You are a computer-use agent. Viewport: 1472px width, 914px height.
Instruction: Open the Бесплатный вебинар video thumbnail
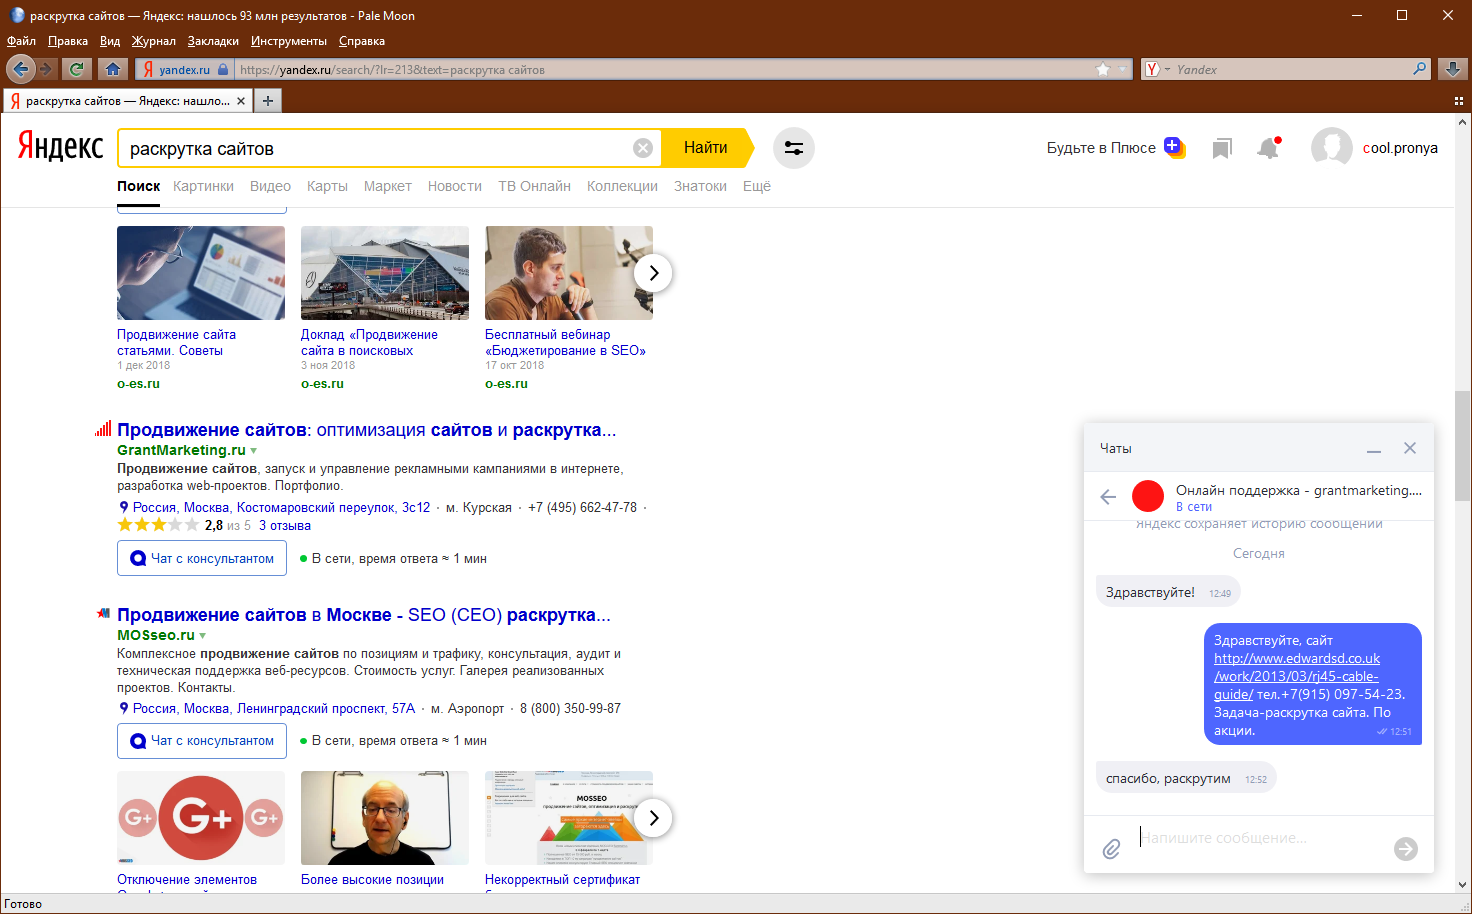pyautogui.click(x=569, y=273)
